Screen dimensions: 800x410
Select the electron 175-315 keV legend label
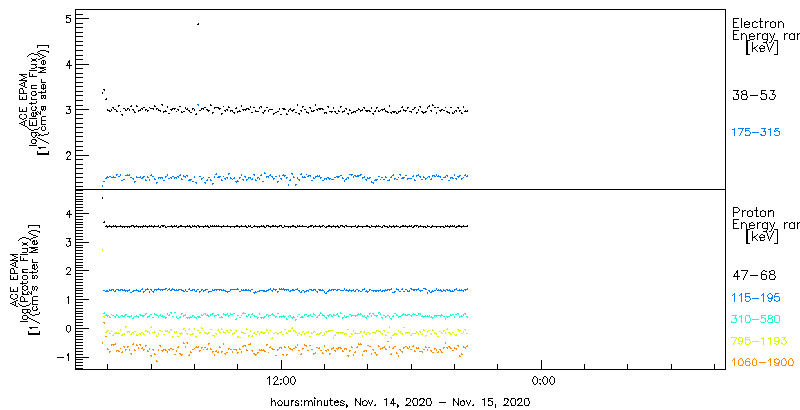point(756,133)
